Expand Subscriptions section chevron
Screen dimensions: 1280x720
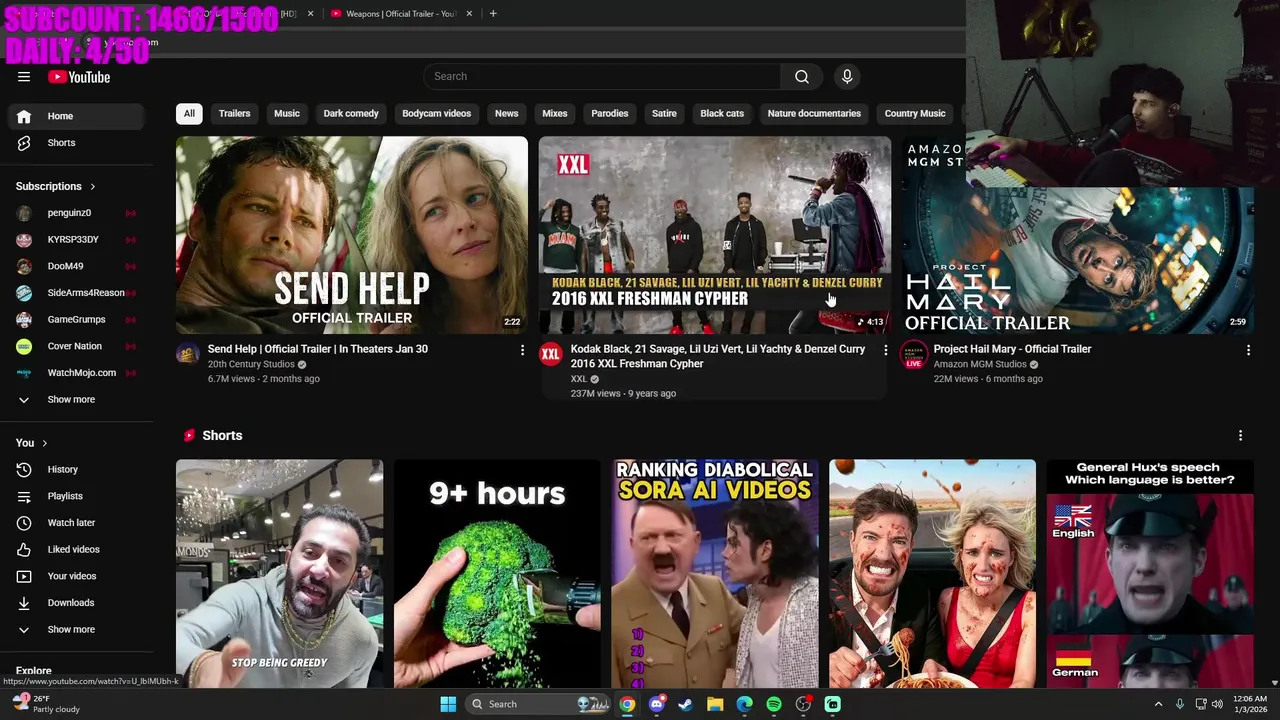(x=93, y=186)
